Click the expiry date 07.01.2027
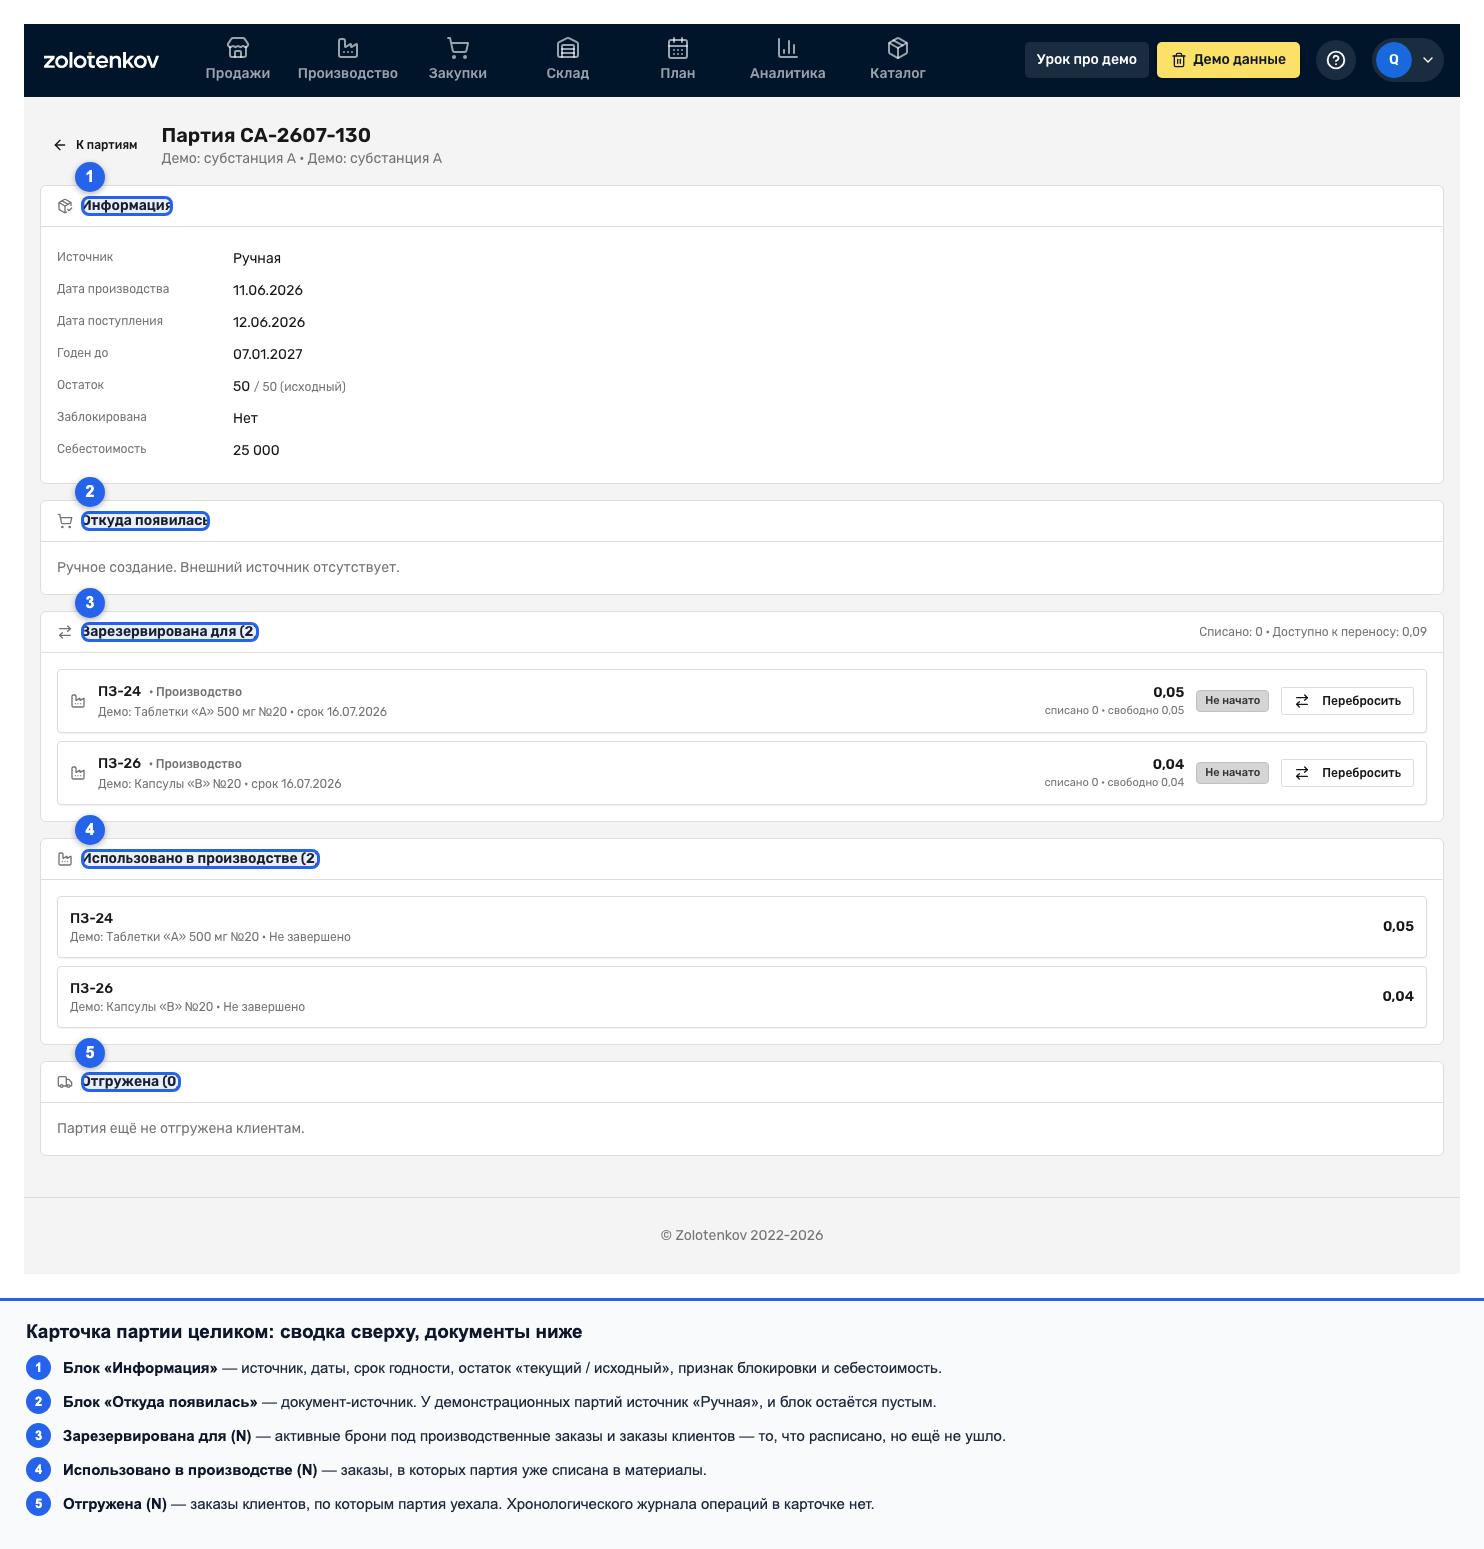Image resolution: width=1484 pixels, height=1549 pixels. click(268, 354)
